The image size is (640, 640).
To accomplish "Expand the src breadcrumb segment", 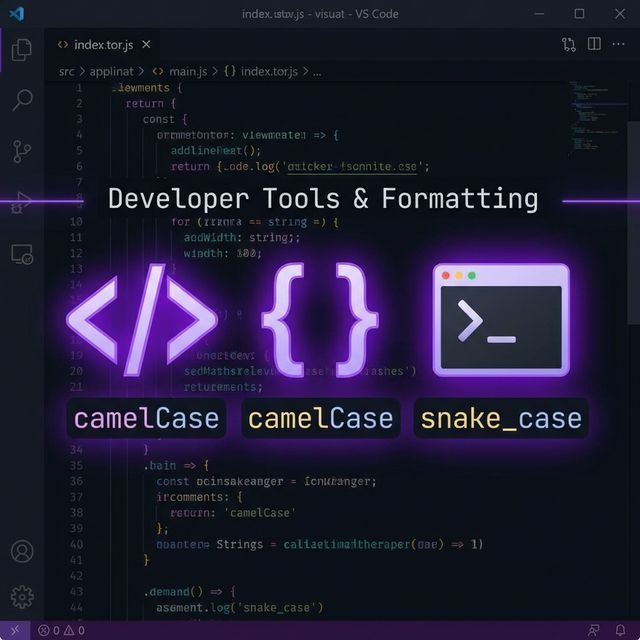I will pos(66,71).
